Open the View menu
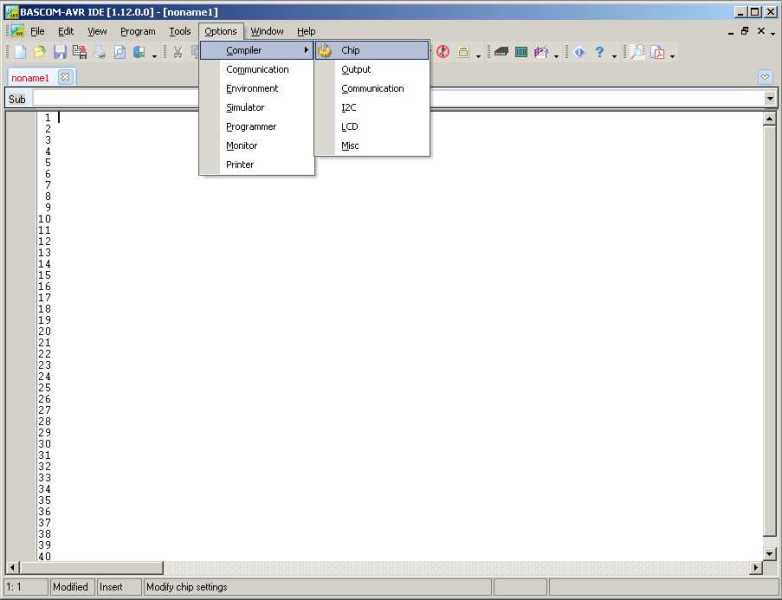The height and width of the screenshot is (600, 782). point(97,31)
